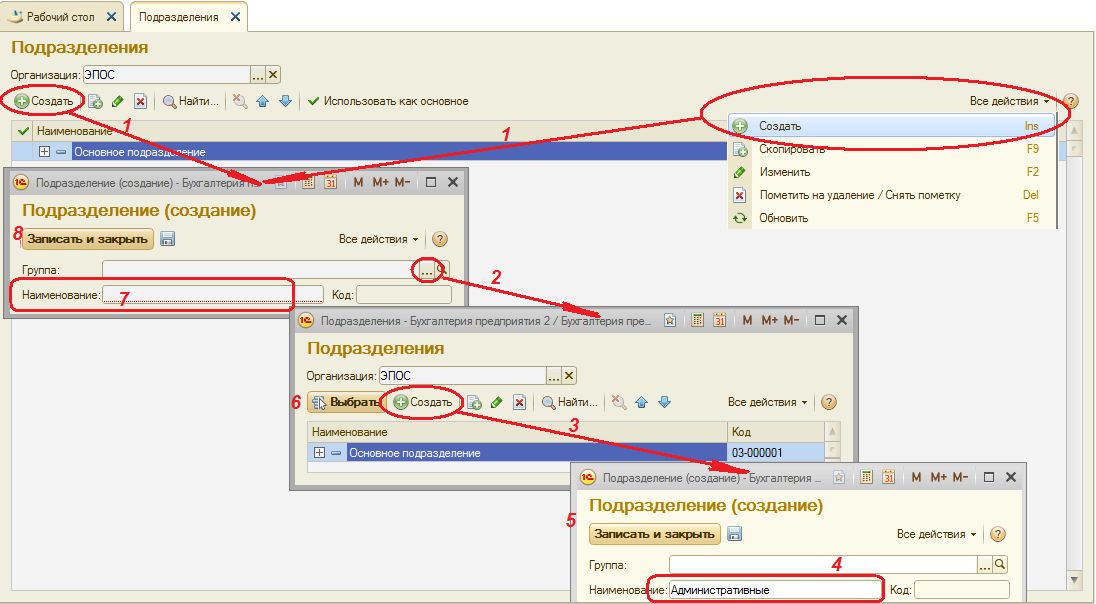The image size is (1096, 604).
Task: Click the blue down arrow in main toolbar
Action: coord(285,101)
